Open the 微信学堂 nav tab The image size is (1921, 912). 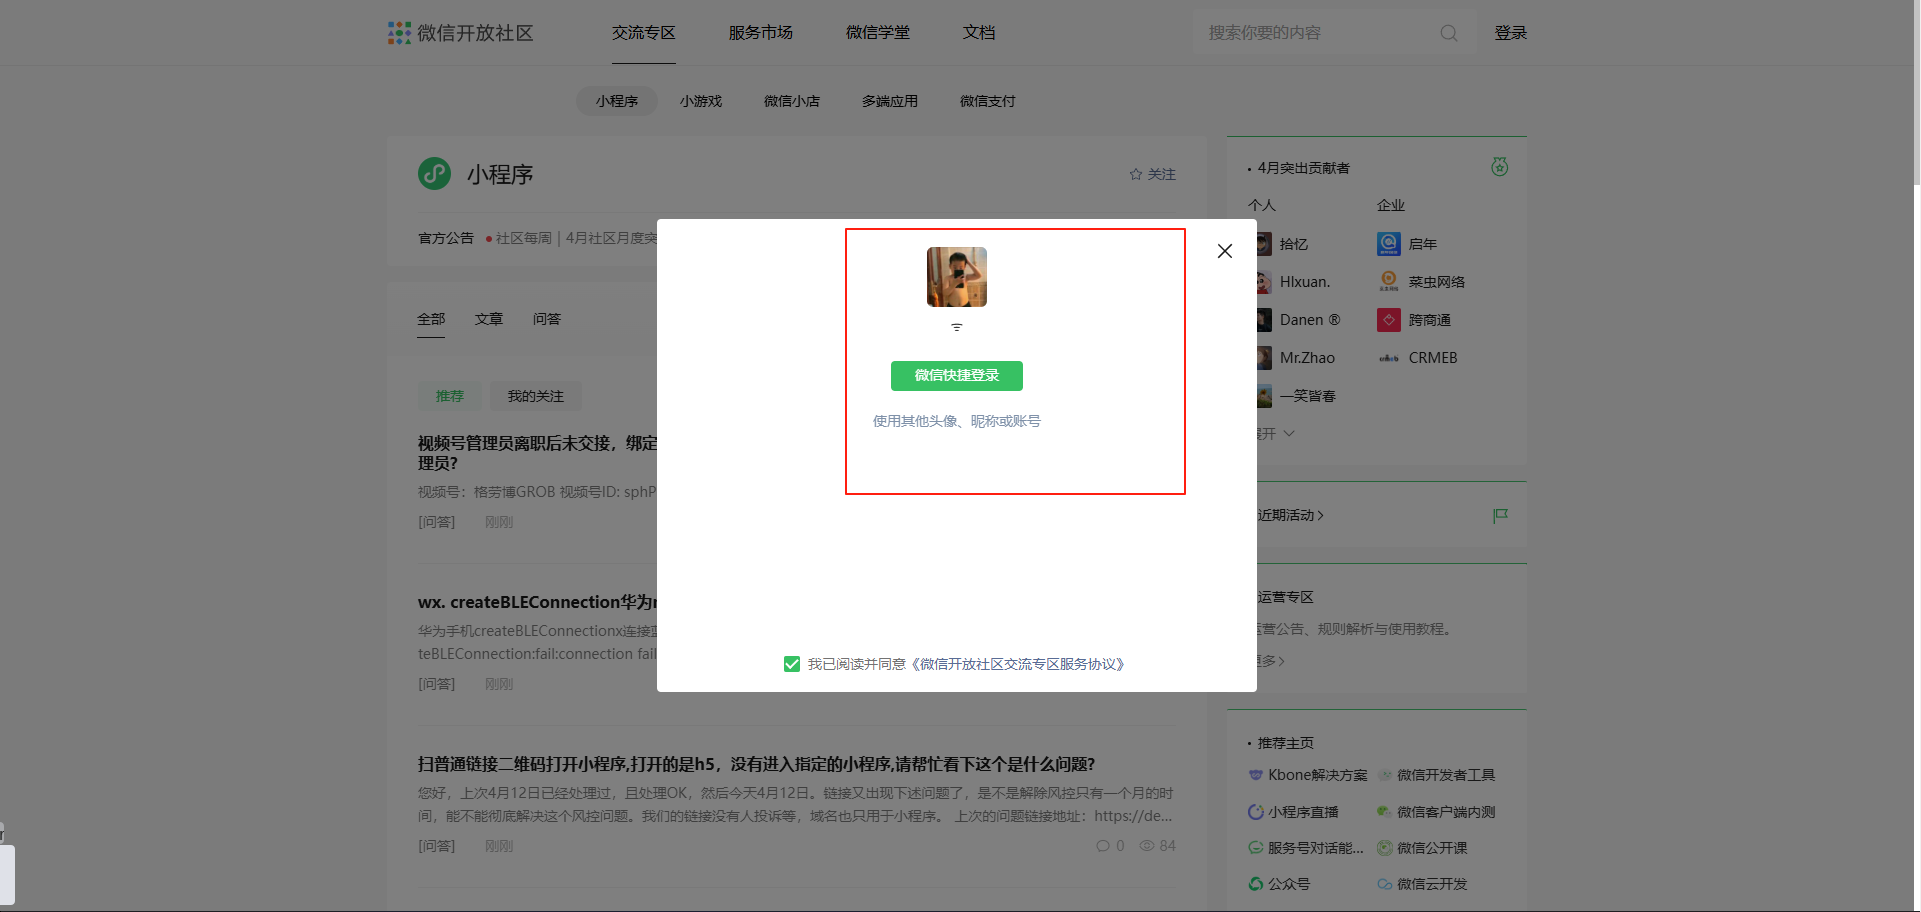click(x=878, y=33)
